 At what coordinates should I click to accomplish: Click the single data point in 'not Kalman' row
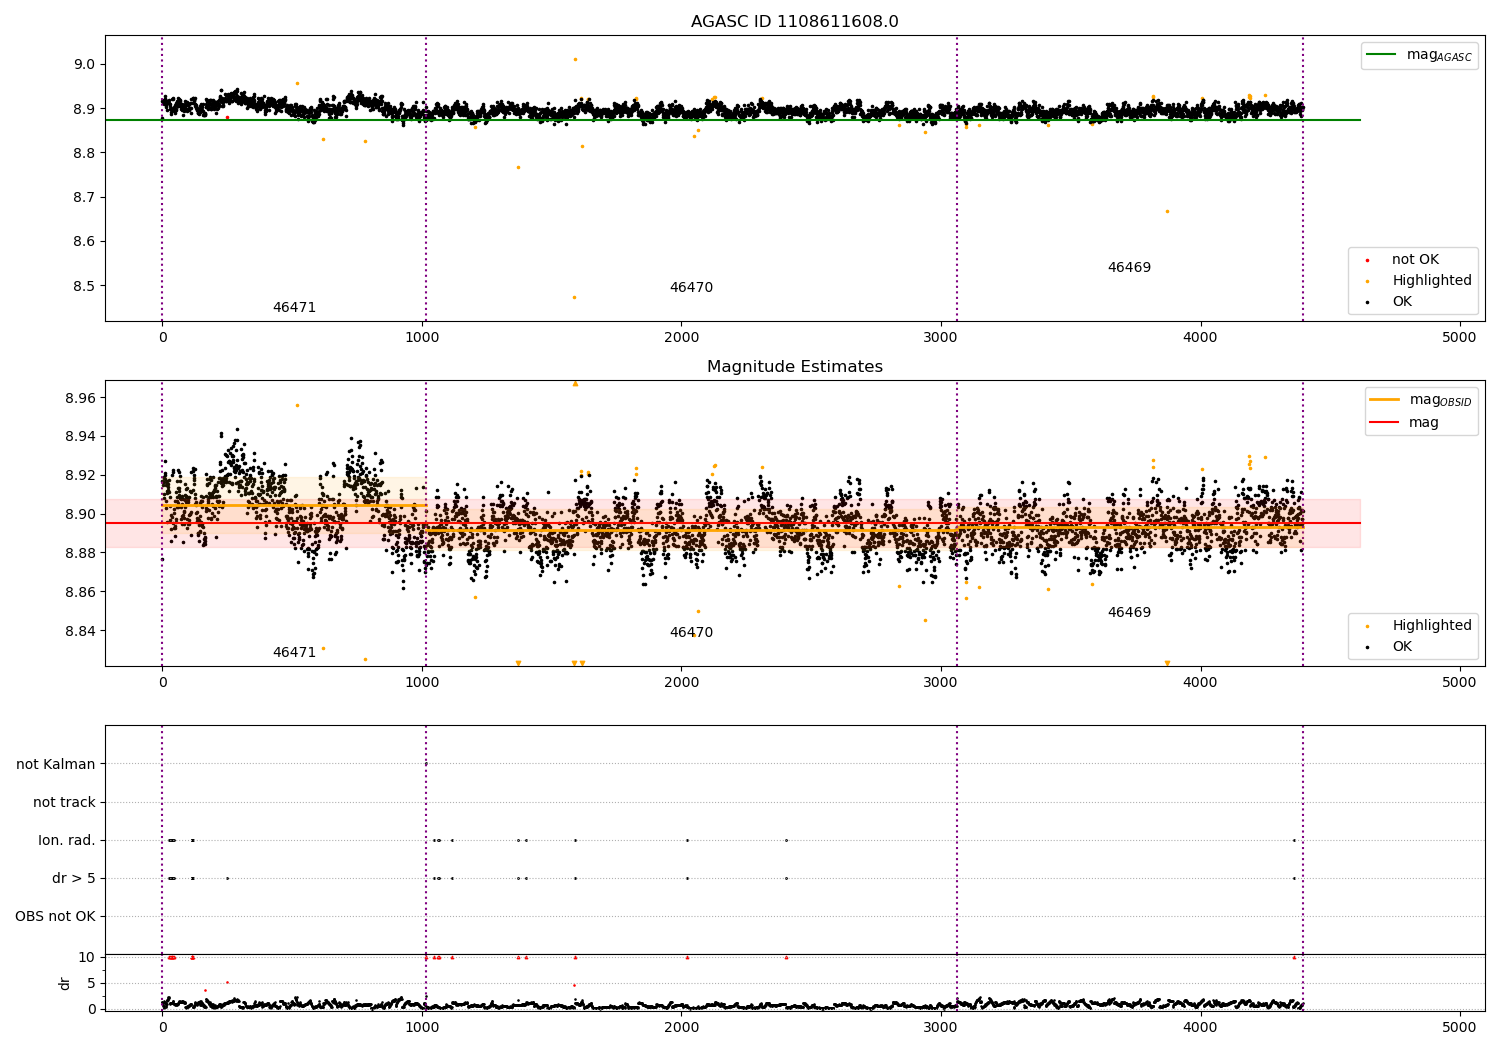[425, 764]
